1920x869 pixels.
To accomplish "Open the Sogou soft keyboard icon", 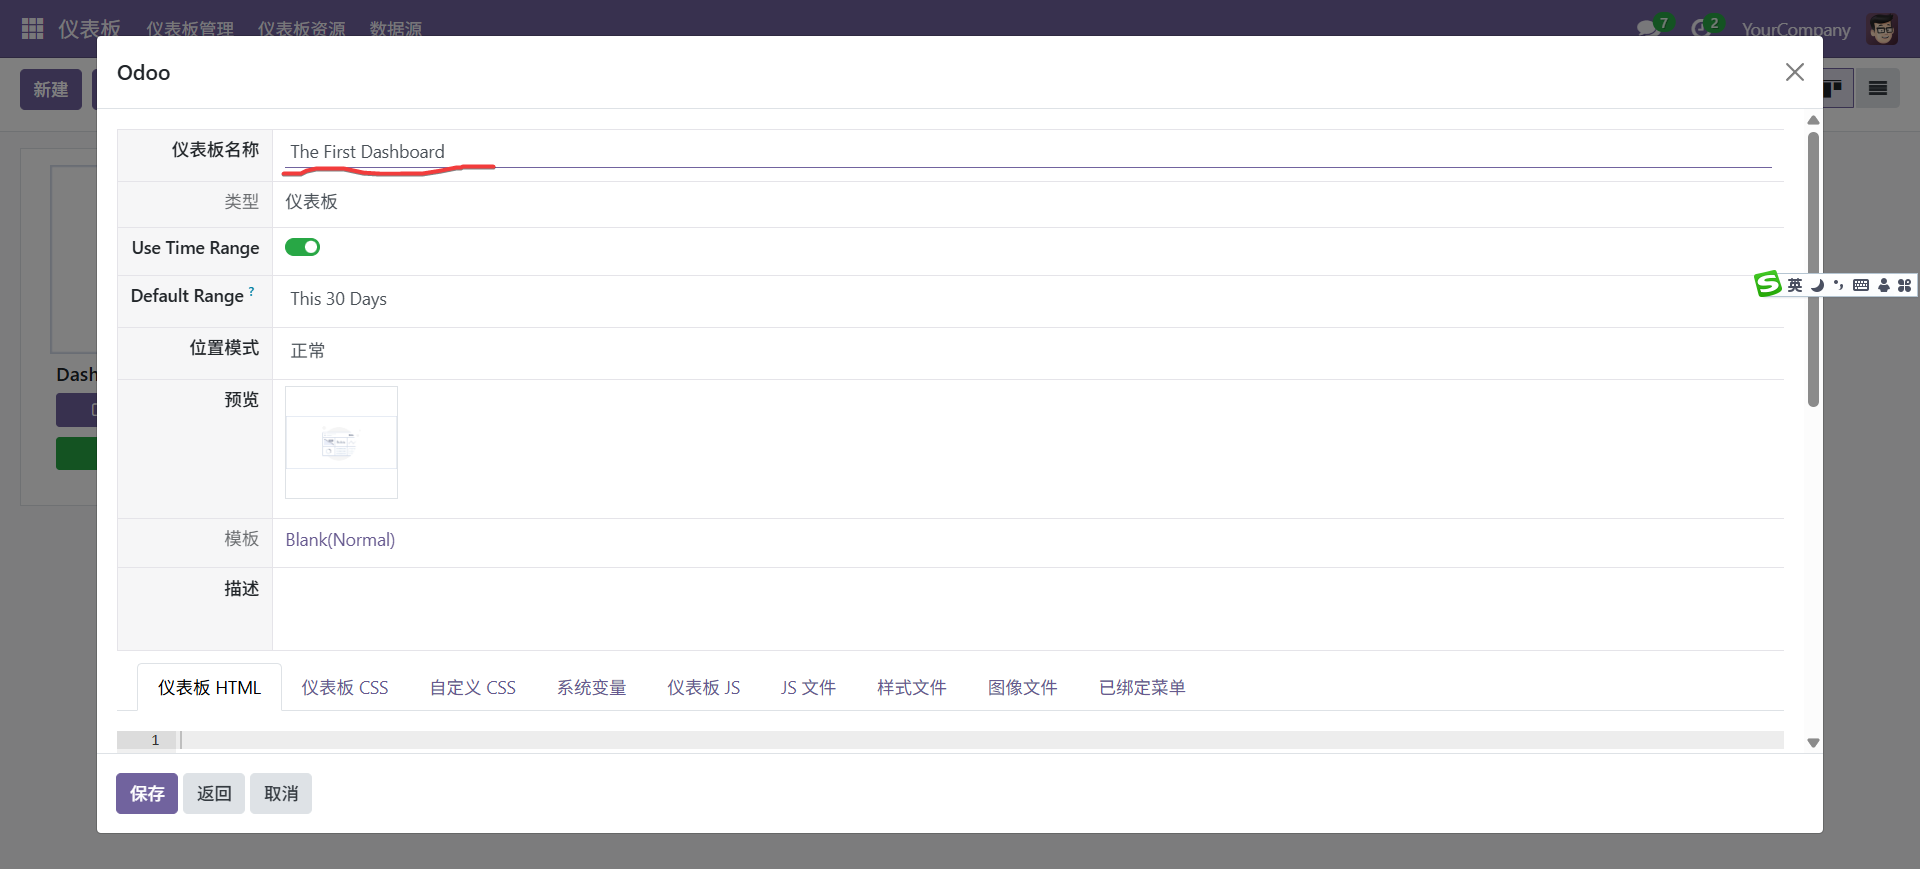I will point(1860,285).
